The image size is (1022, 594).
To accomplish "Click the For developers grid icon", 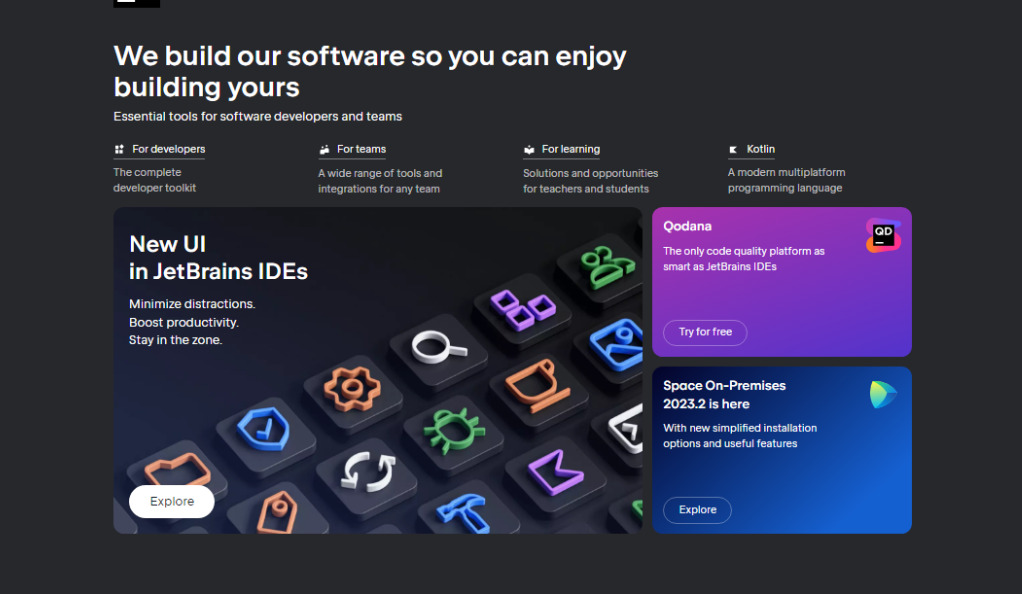I will 119,149.
